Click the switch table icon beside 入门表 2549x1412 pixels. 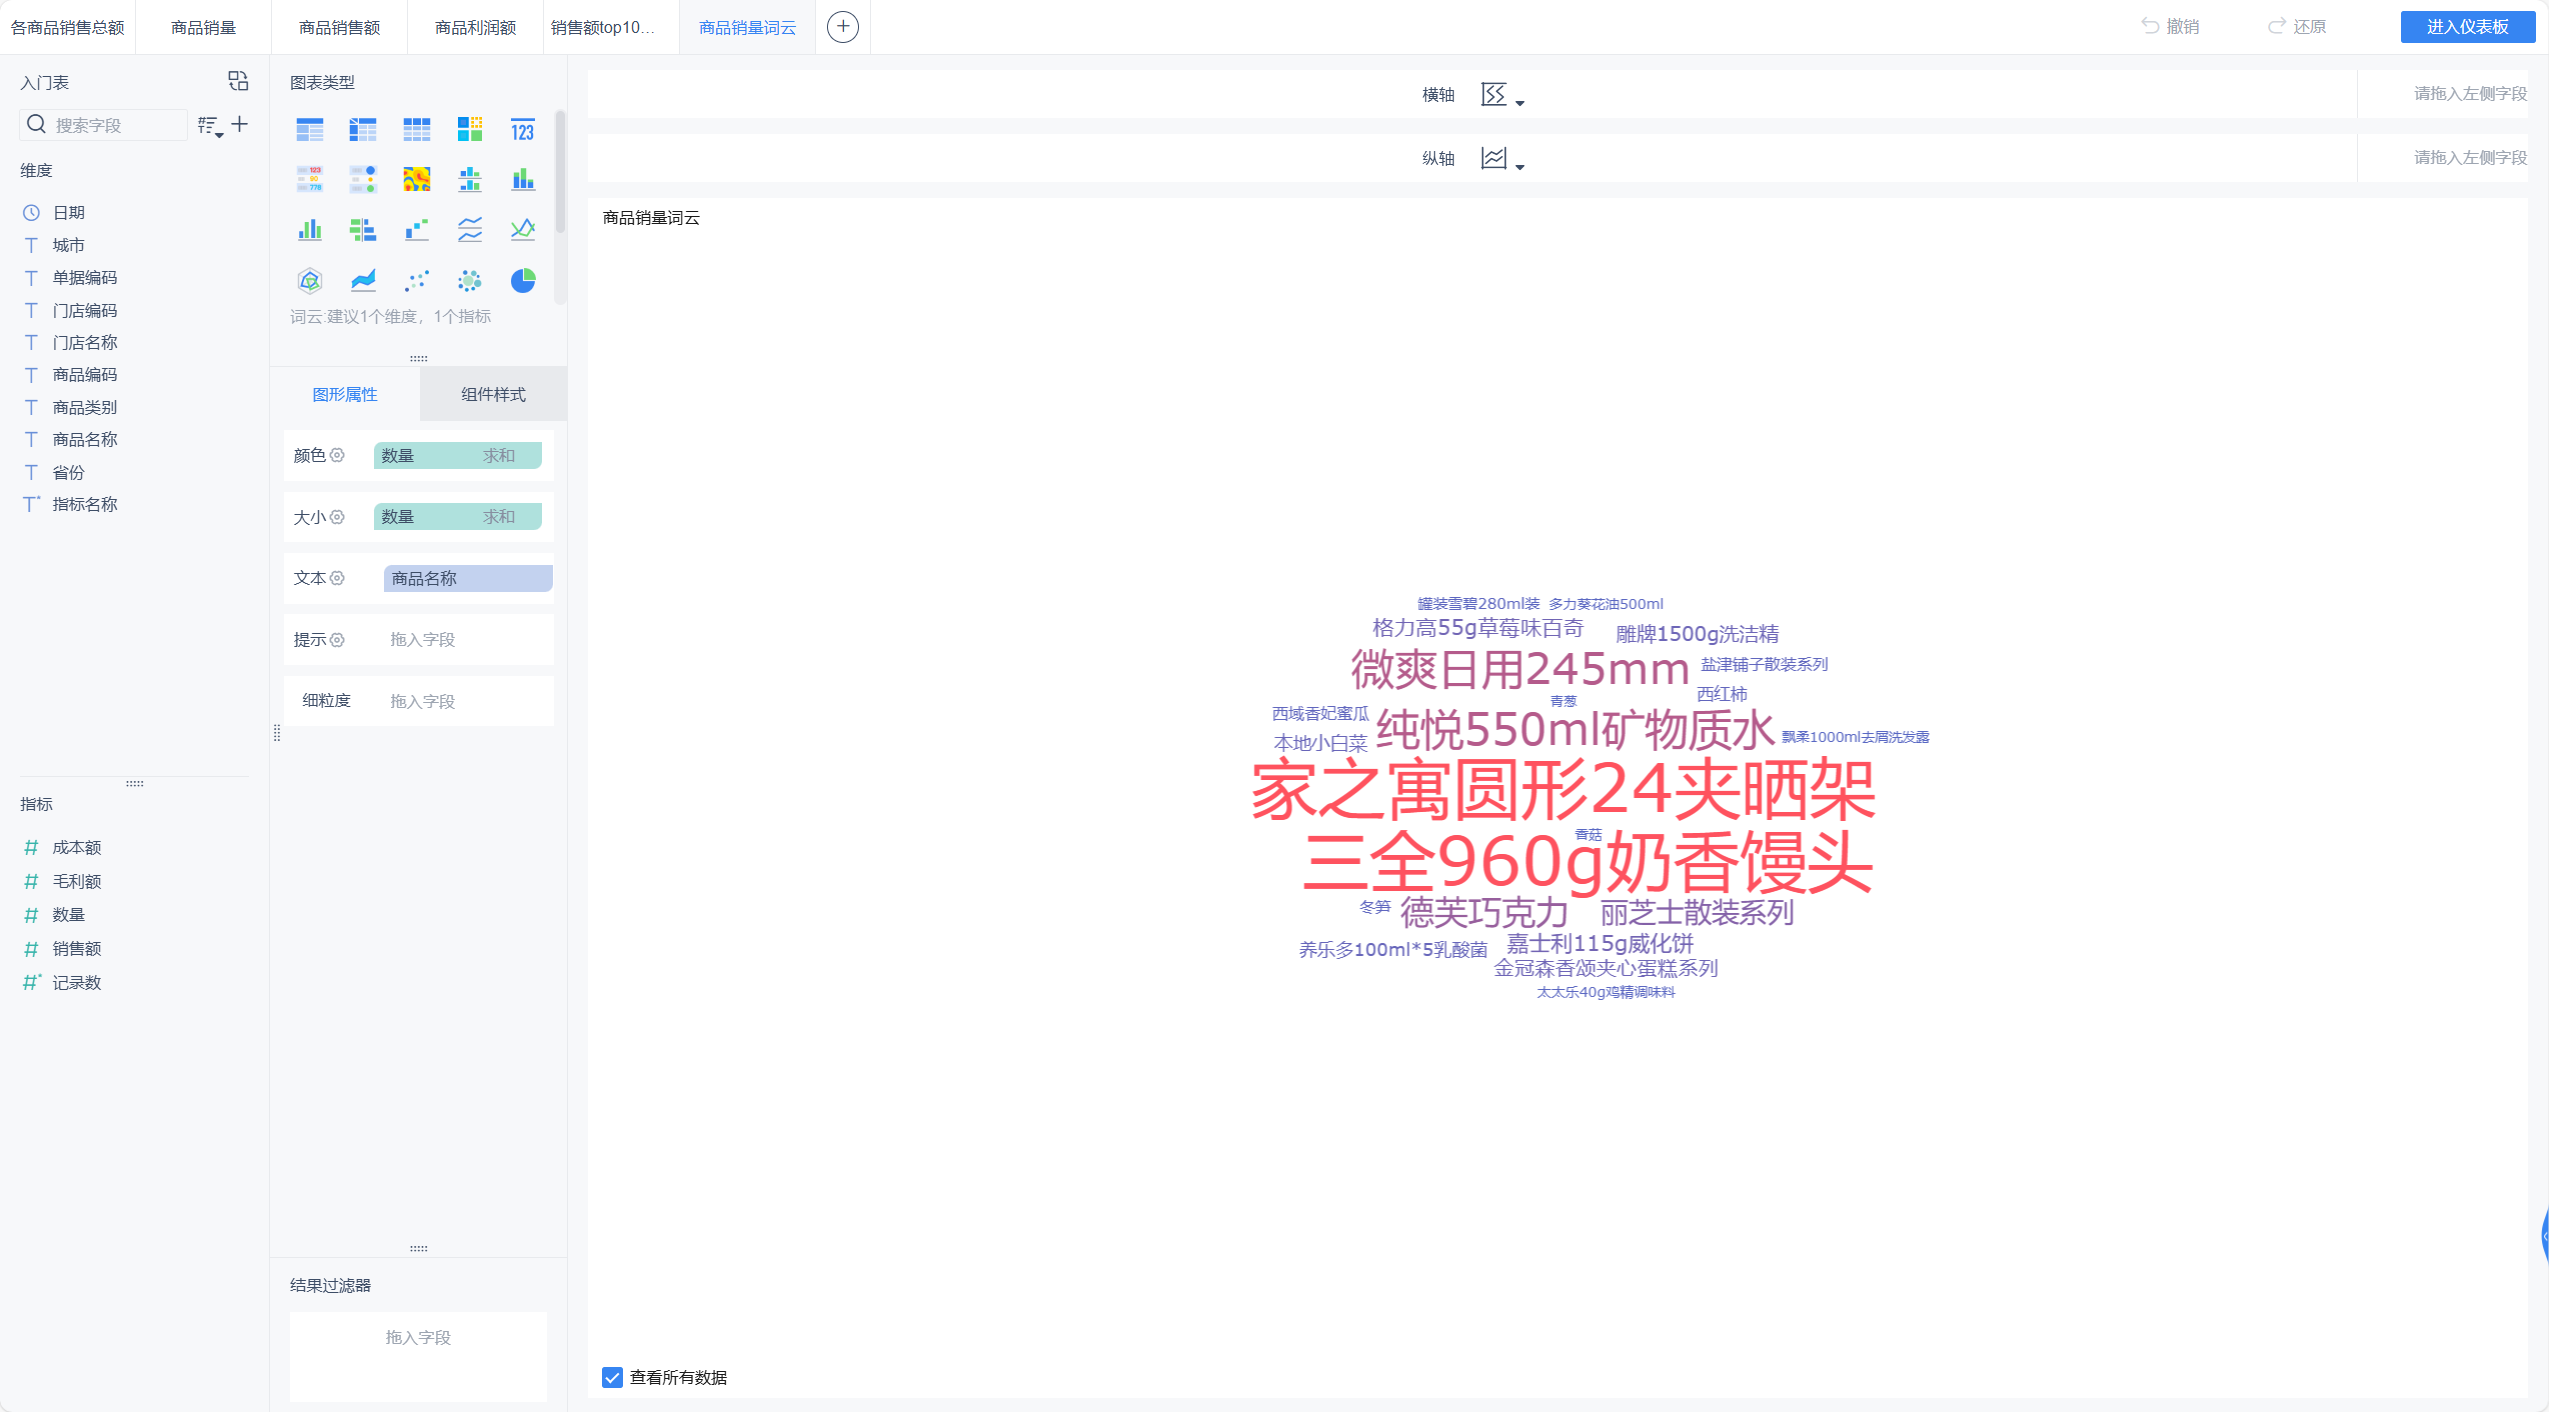(x=238, y=81)
